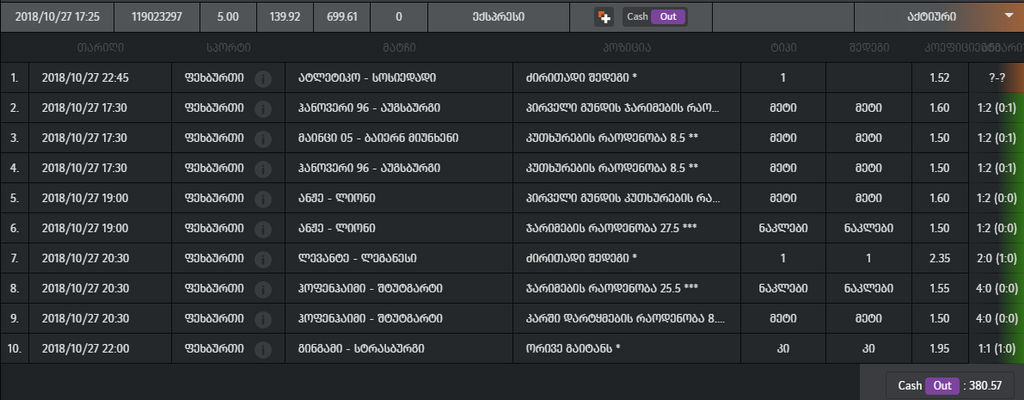The height and width of the screenshot is (400, 1024).
Task: Click possible win value 699.61
Action: (x=342, y=17)
